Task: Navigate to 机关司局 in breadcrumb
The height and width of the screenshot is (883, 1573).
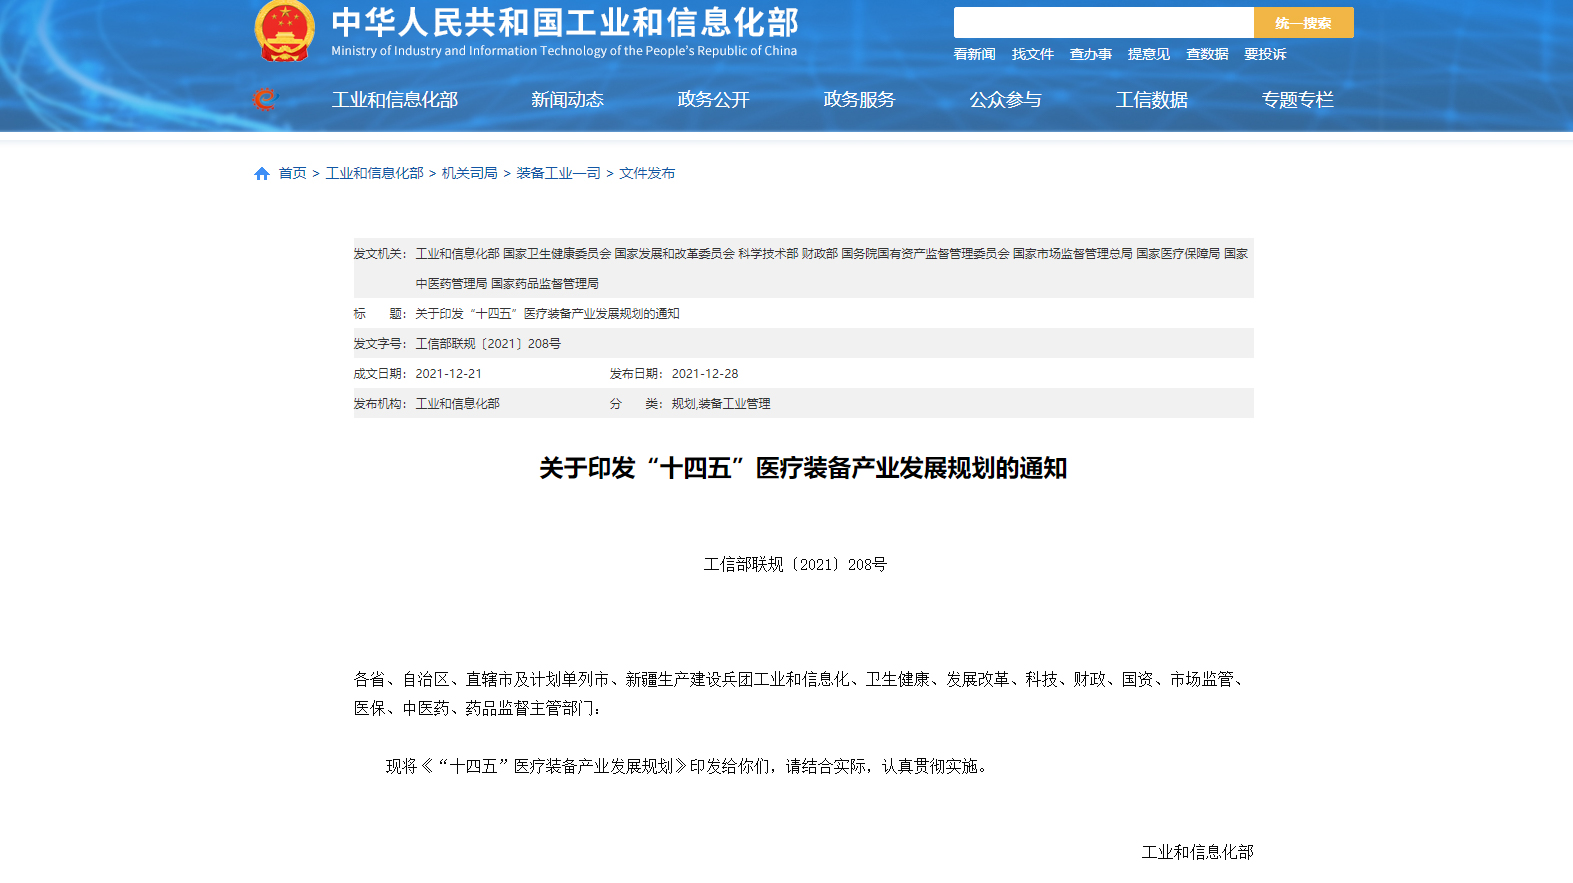Action: point(469,173)
